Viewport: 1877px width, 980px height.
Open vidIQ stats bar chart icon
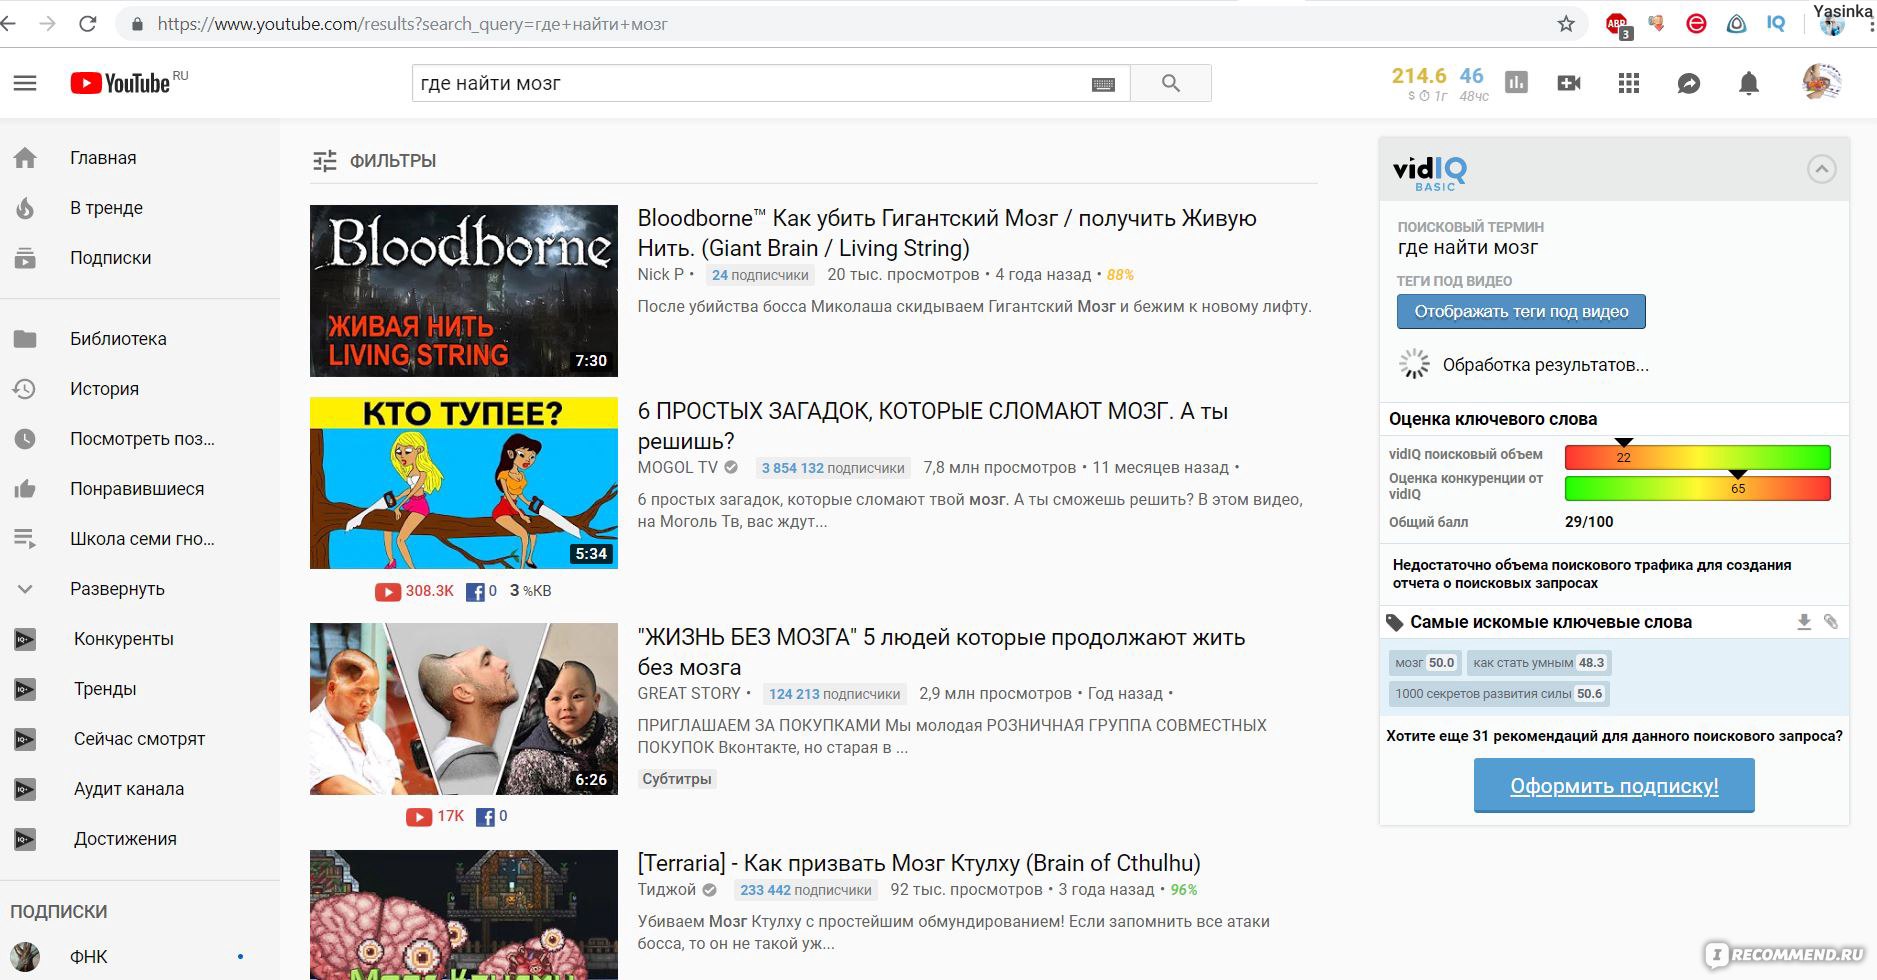tap(1516, 83)
